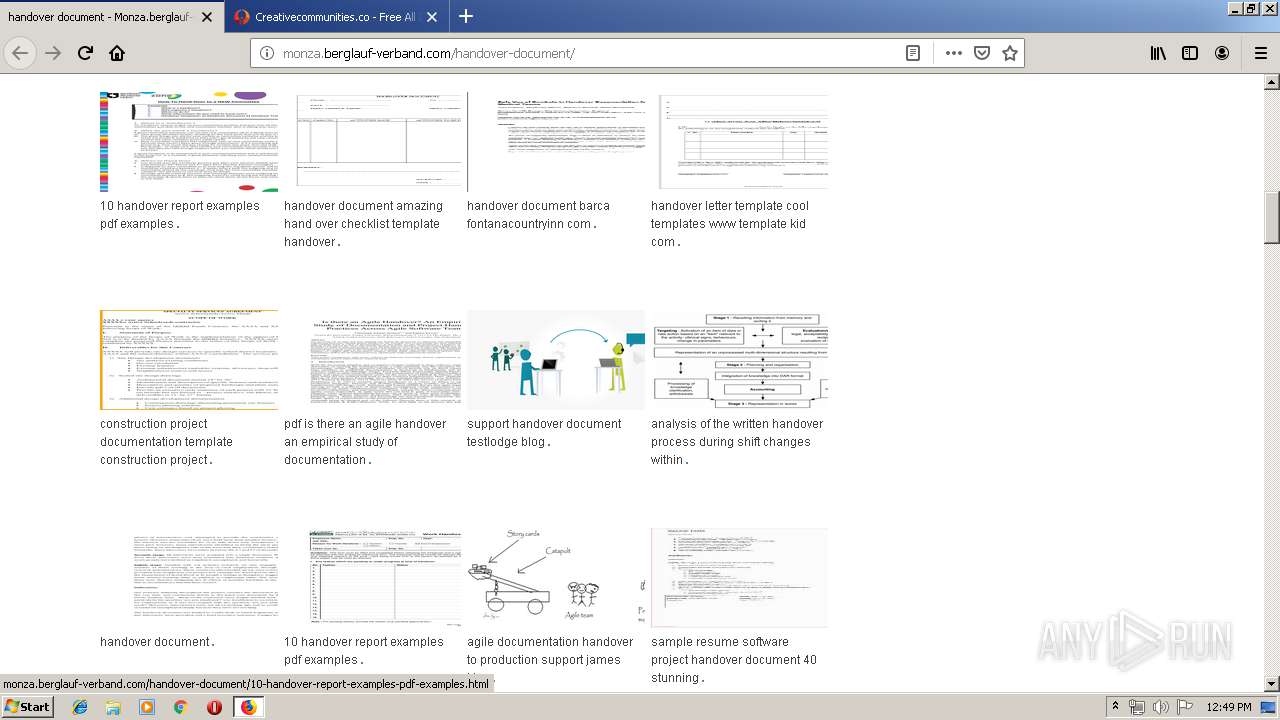Switch to Creativecommunities.co - Free All tab
Image resolution: width=1280 pixels, height=720 pixels.
tap(337, 17)
